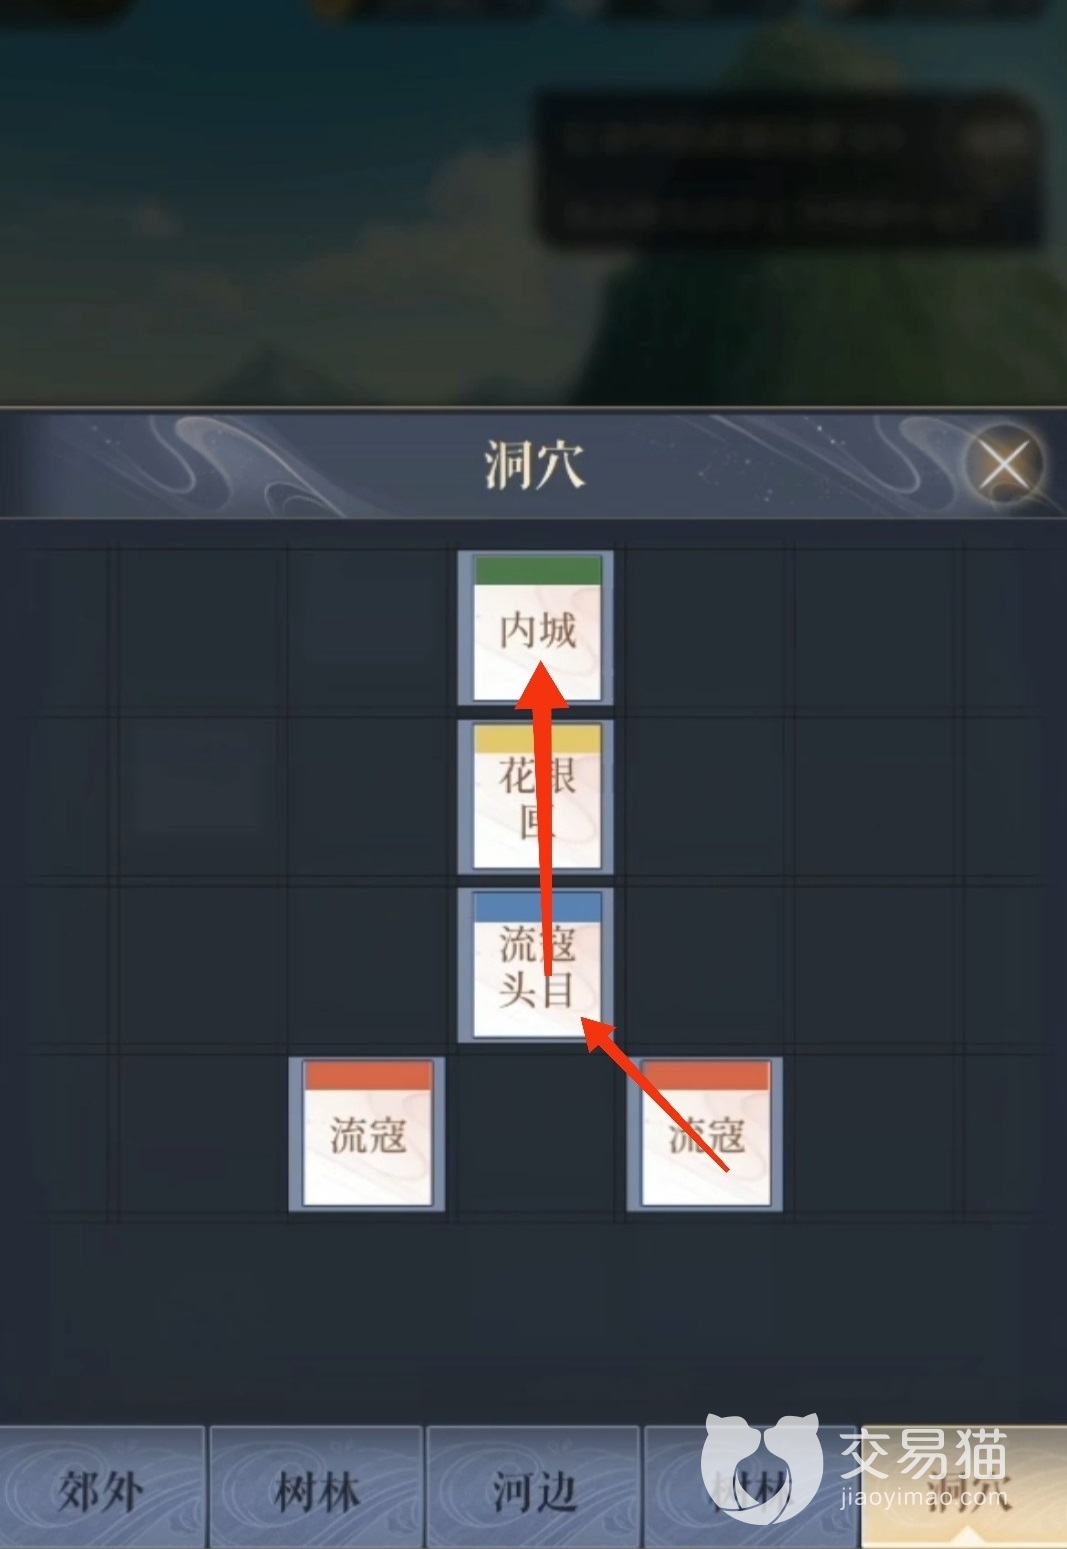
Task: Select the highlighted golden 洞穴 tab
Action: (963, 1490)
